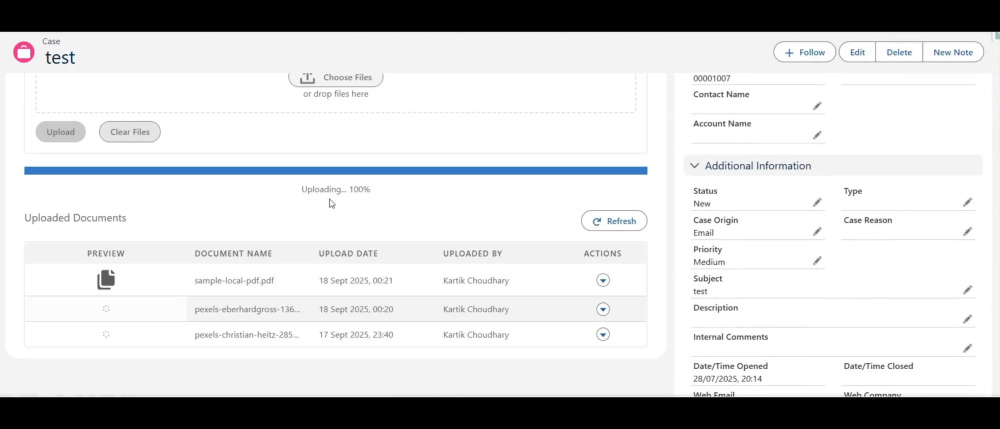Click the Document Name column header
This screenshot has width=1000, height=429.
pyautogui.click(x=233, y=254)
